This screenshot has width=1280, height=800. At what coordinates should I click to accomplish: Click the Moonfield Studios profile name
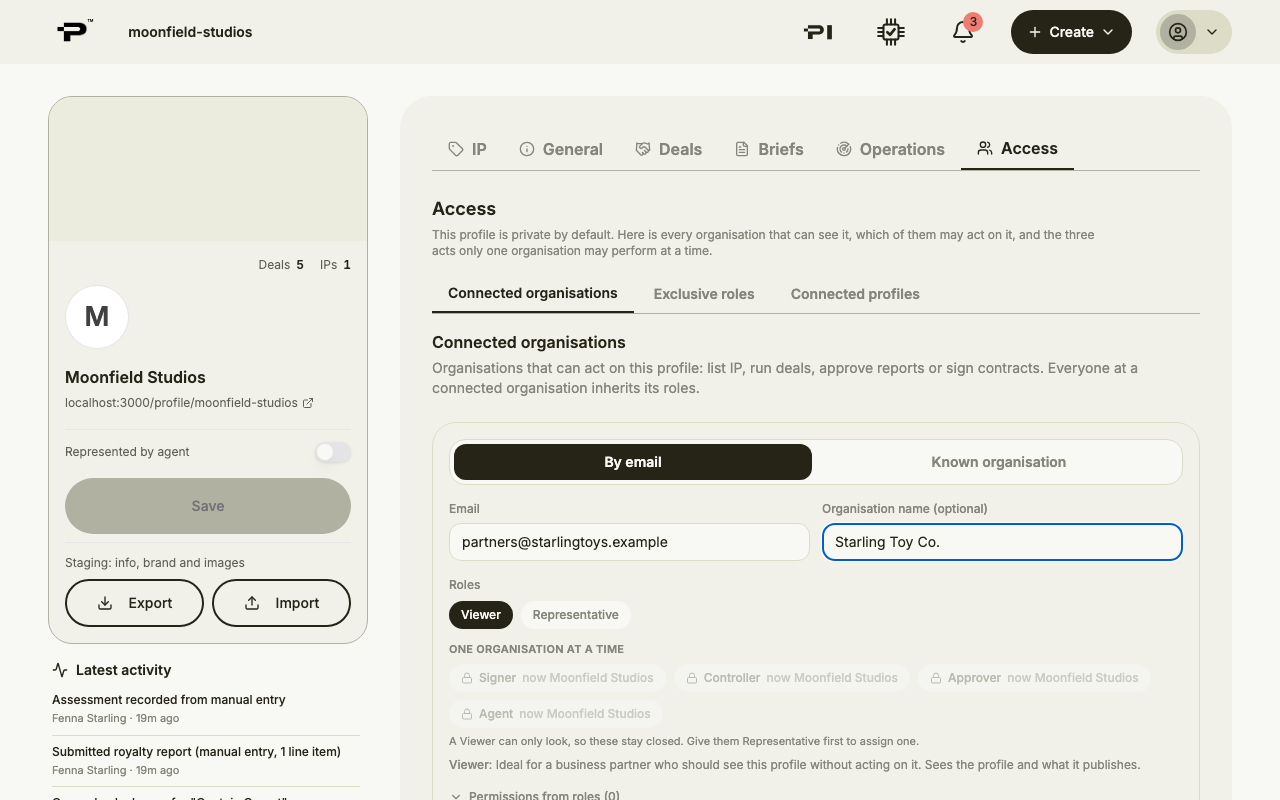pos(135,377)
